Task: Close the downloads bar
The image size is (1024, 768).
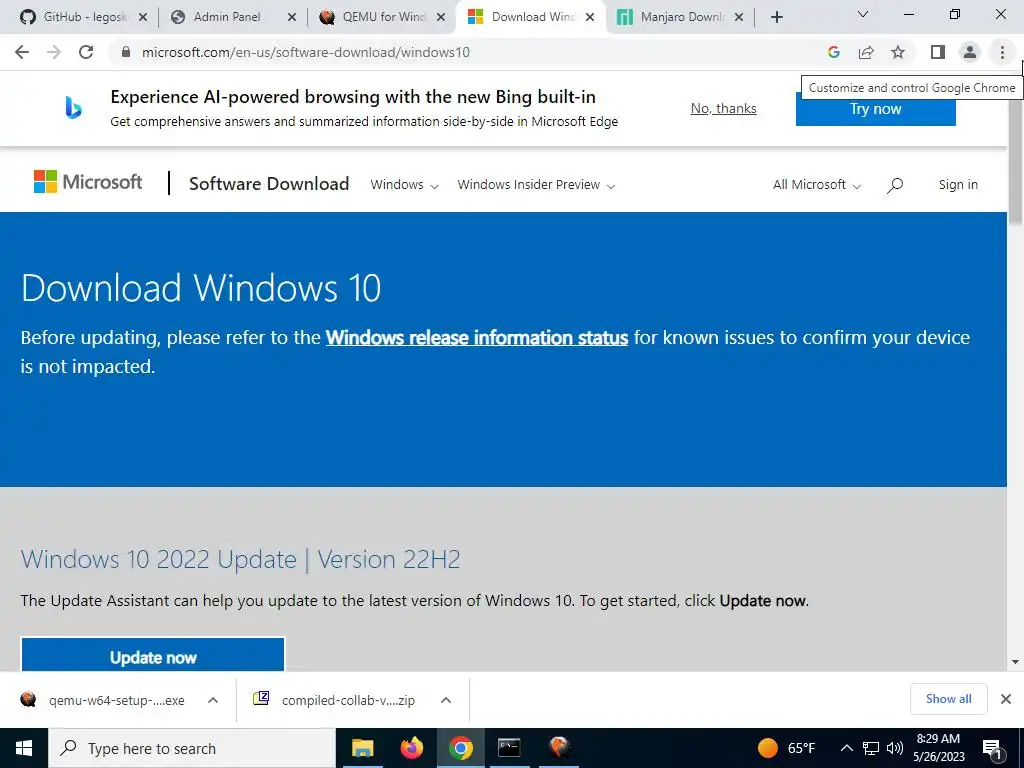Action: coord(1006,699)
